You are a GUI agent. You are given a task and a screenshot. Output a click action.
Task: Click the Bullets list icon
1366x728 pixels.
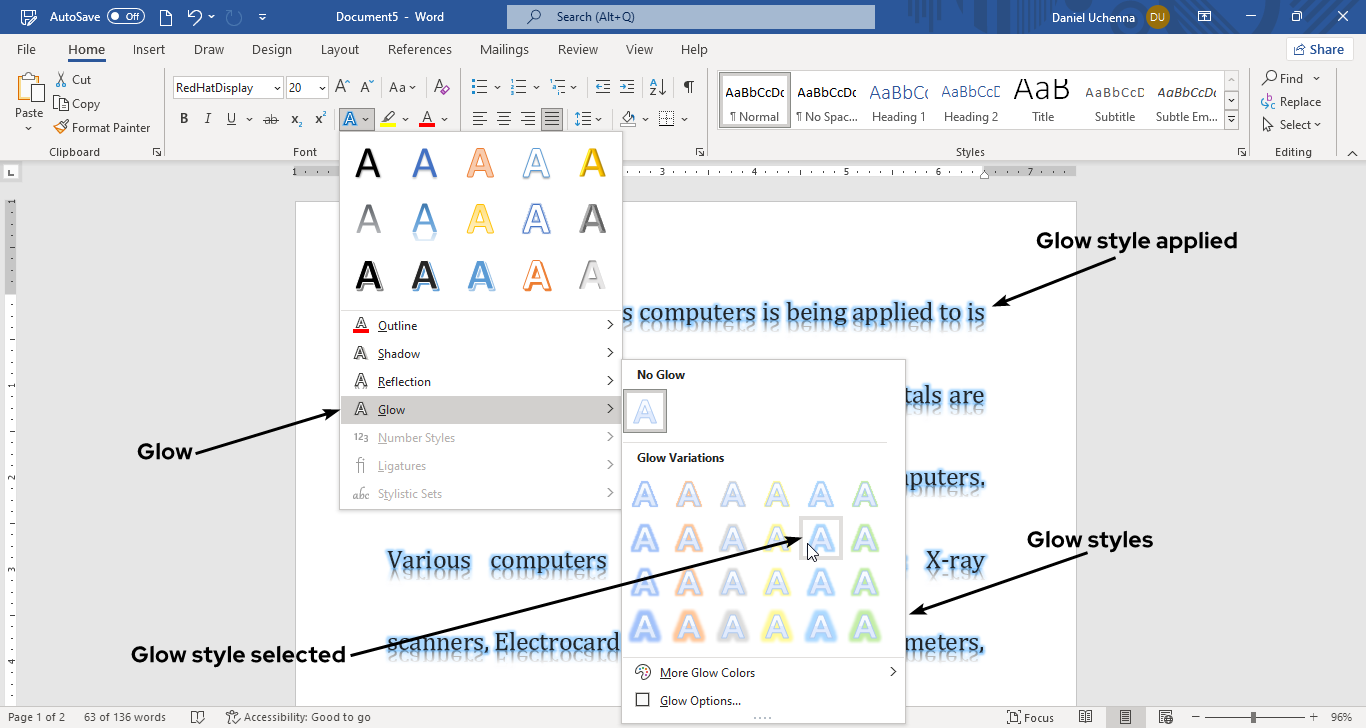(480, 88)
